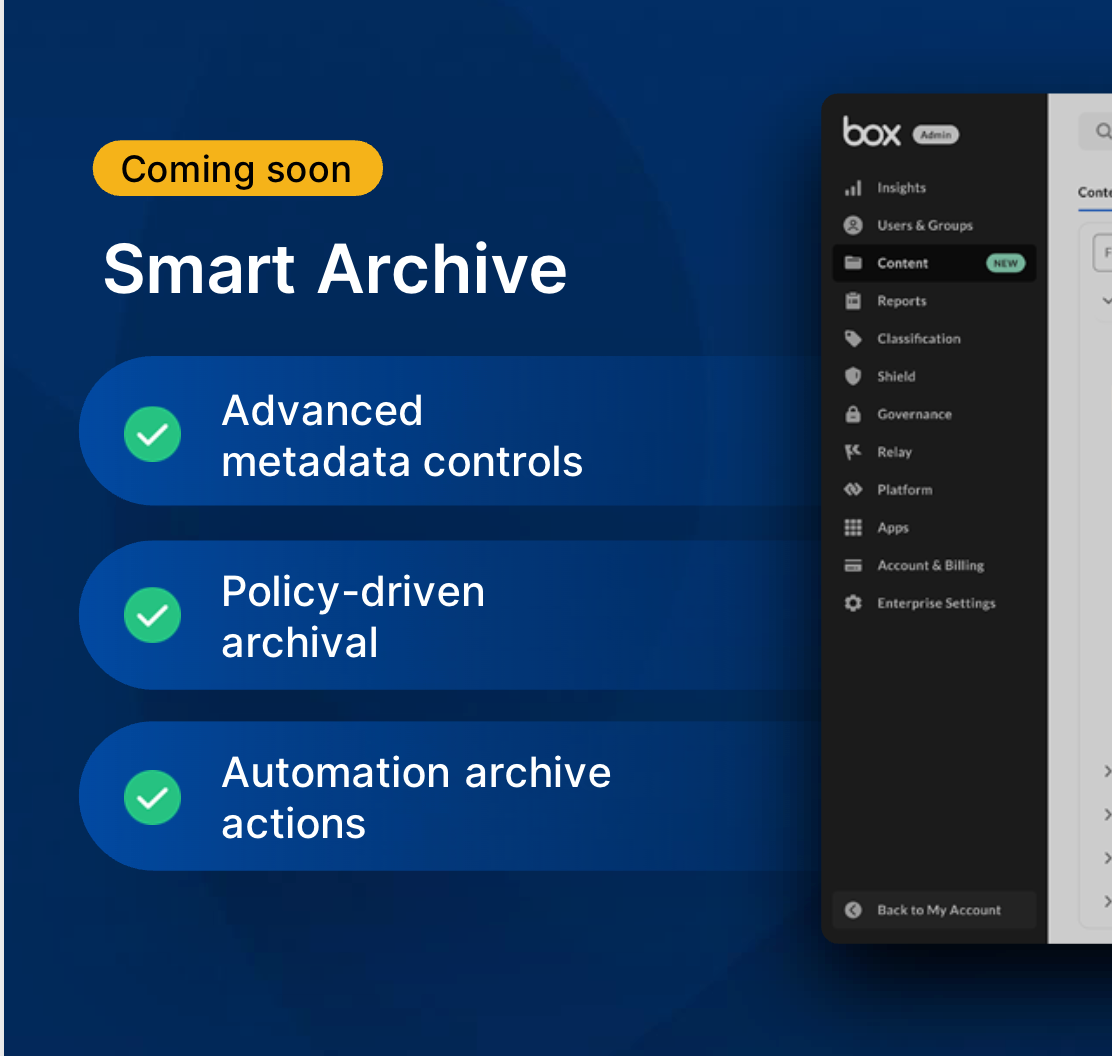The height and width of the screenshot is (1056, 1112).
Task: Click the Reports clipboard icon
Action: (853, 301)
